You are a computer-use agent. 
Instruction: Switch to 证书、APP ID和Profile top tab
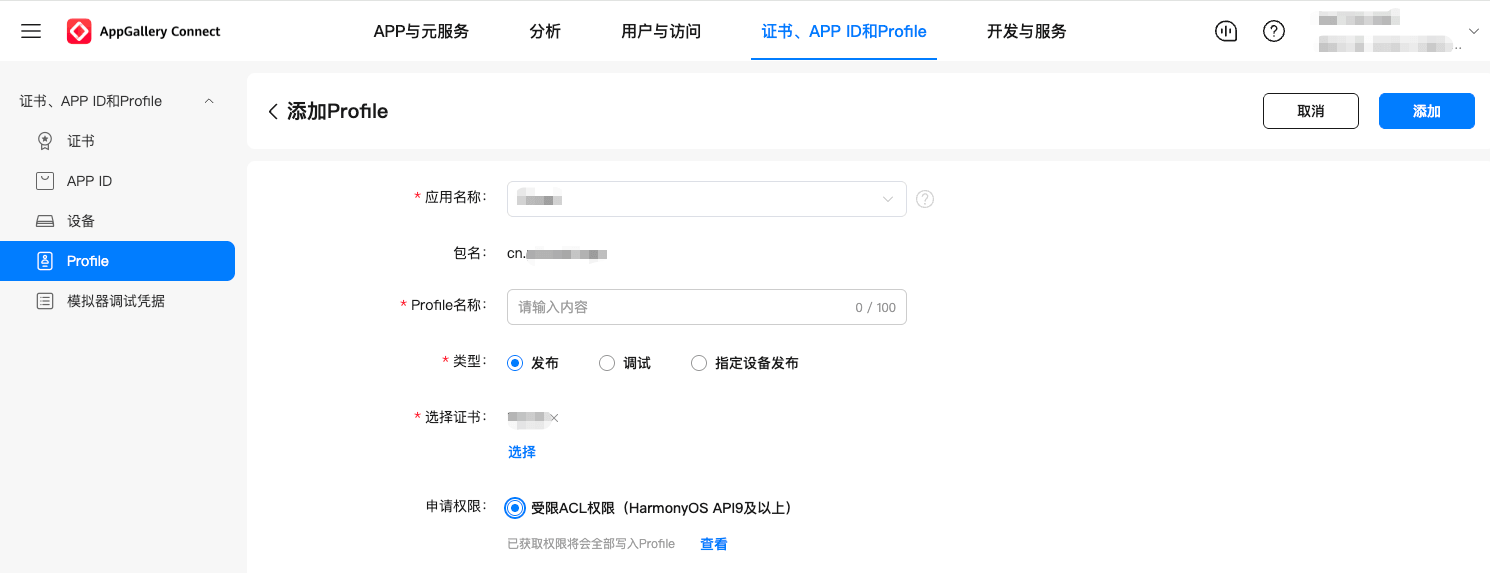844,31
